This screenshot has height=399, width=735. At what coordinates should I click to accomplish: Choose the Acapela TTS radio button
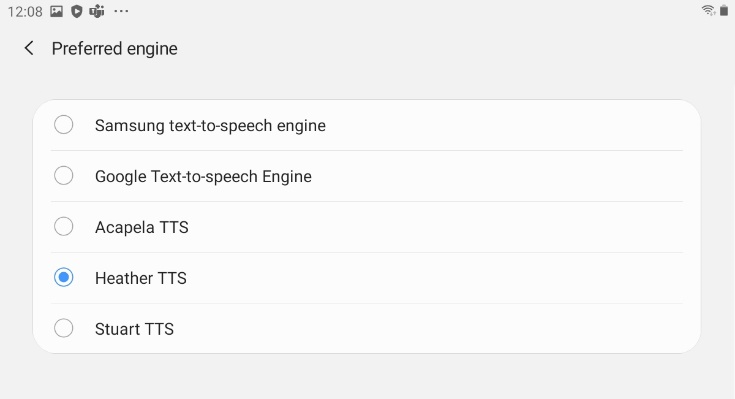pyautogui.click(x=63, y=226)
